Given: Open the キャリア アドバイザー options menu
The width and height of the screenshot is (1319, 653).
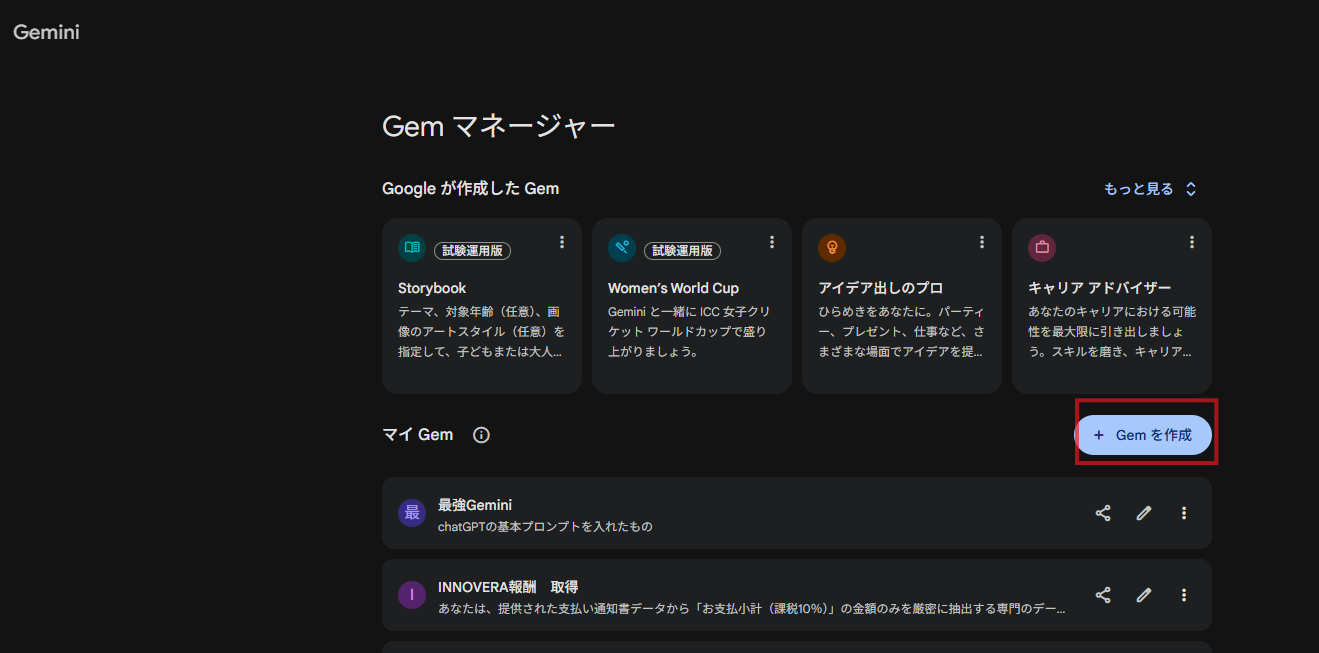Looking at the screenshot, I should [1191, 241].
